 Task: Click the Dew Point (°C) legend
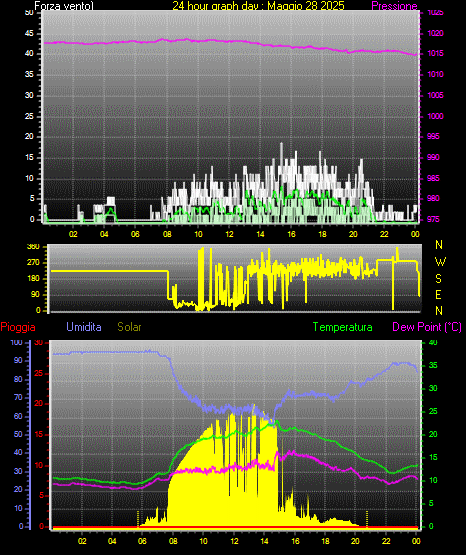[x=427, y=327]
